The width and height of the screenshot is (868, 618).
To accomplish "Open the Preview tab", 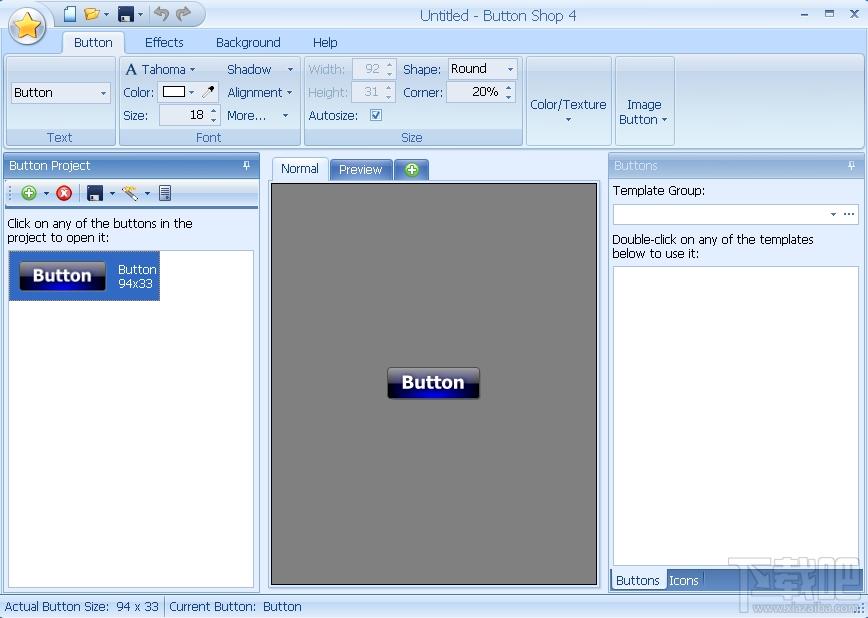I will tap(360, 169).
